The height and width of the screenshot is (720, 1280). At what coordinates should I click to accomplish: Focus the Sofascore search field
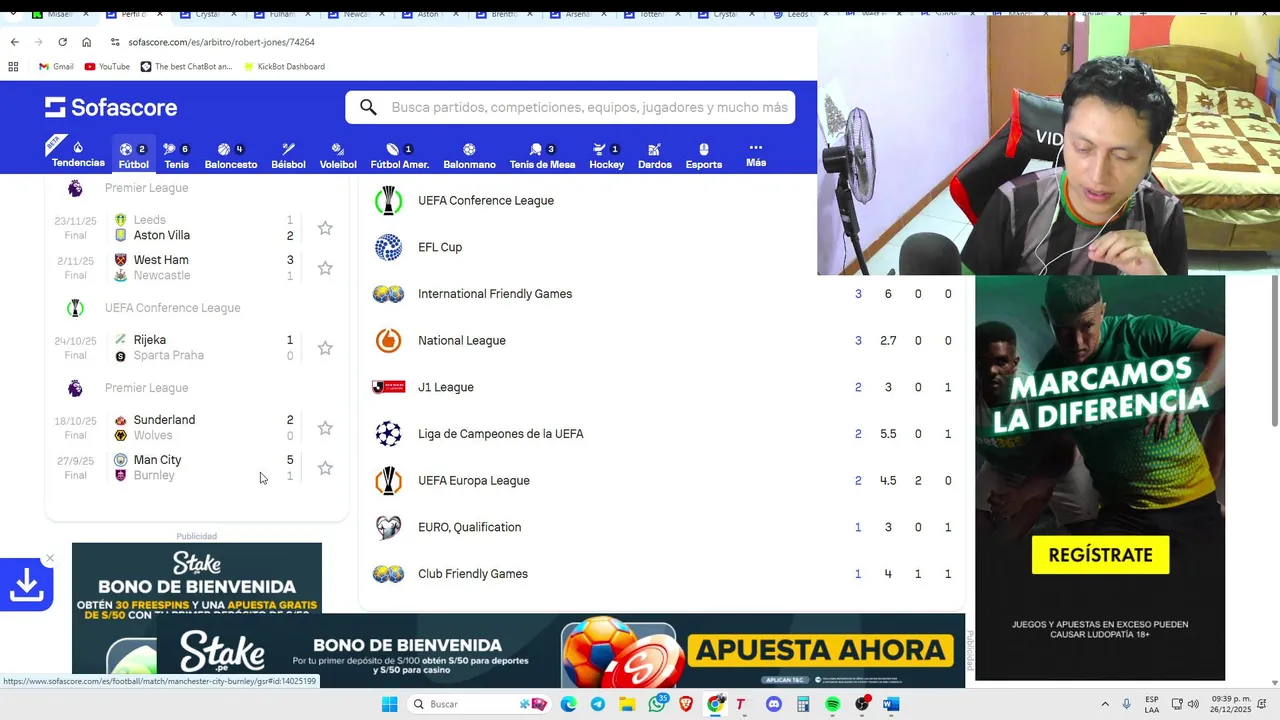[570, 108]
